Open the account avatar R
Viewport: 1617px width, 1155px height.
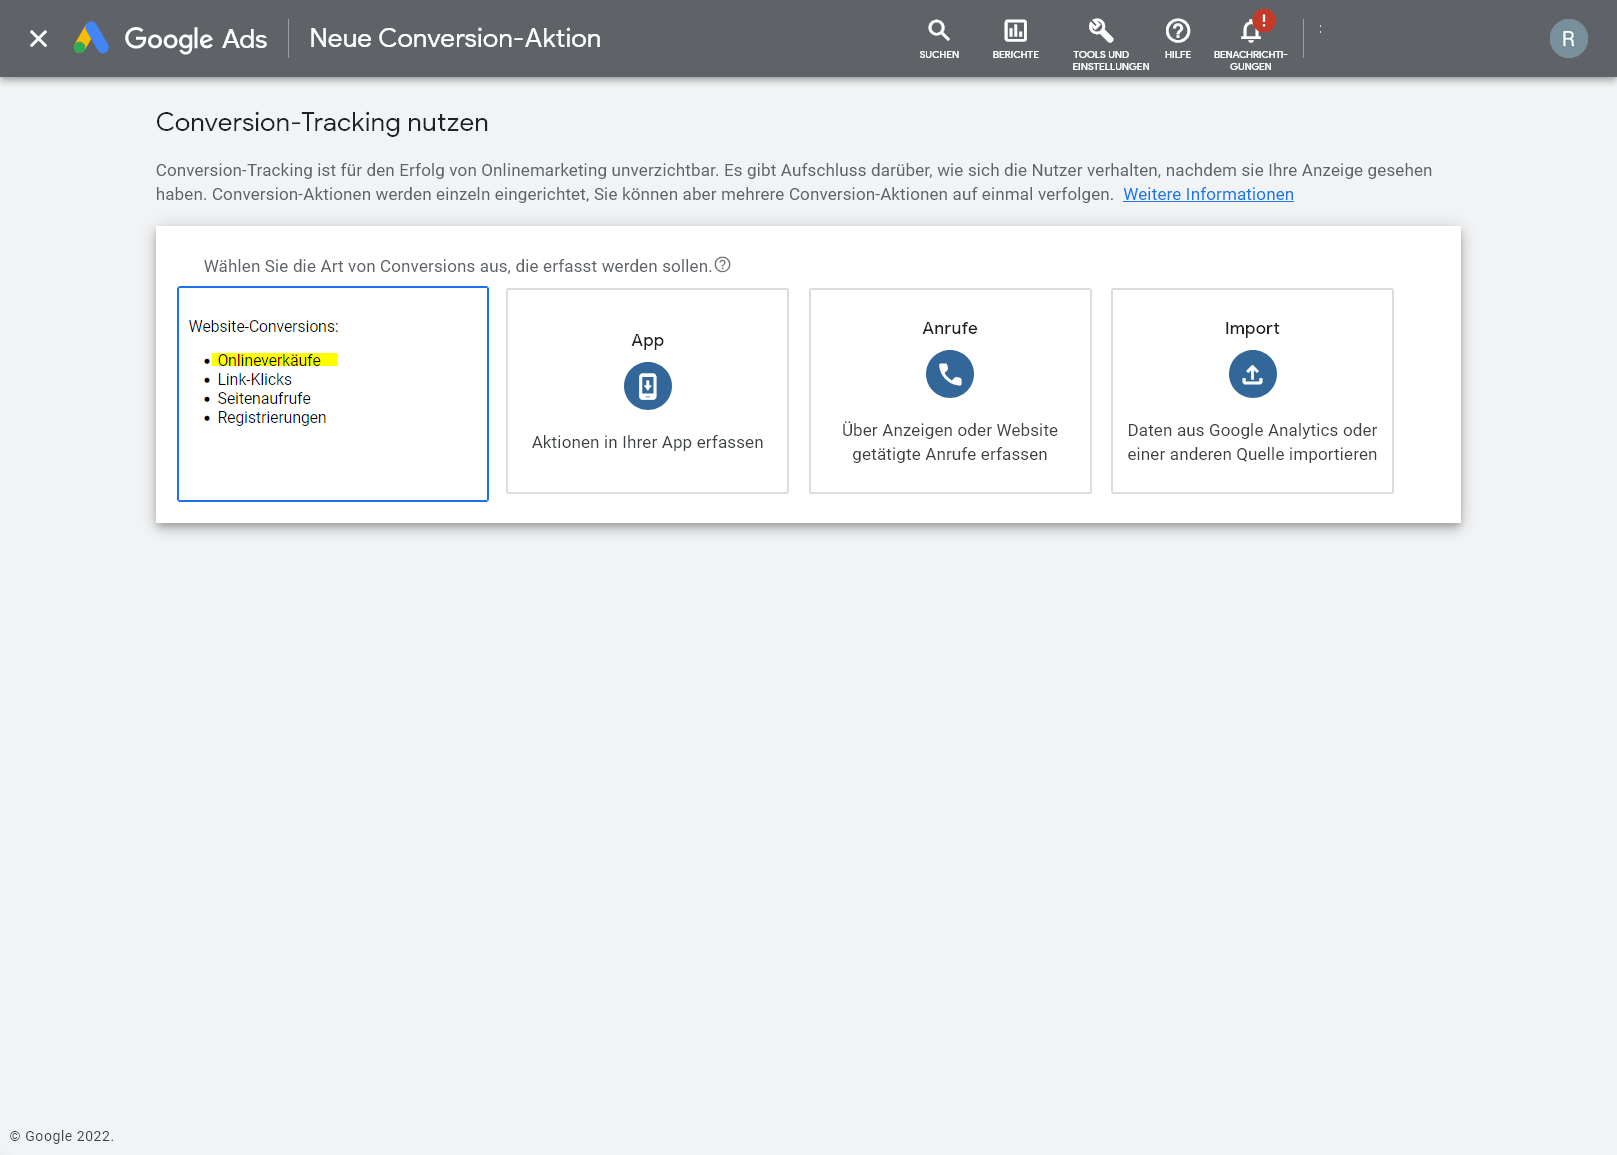coord(1567,39)
